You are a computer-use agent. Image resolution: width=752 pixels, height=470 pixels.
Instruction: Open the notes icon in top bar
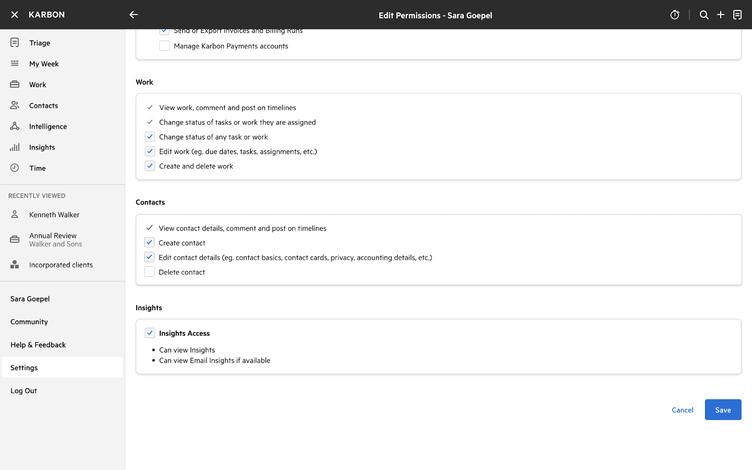737,15
